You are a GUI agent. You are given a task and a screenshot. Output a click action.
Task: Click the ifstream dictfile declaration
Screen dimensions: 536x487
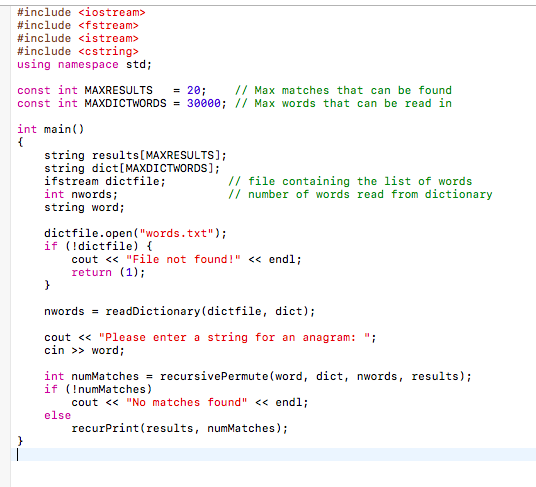click(x=105, y=181)
